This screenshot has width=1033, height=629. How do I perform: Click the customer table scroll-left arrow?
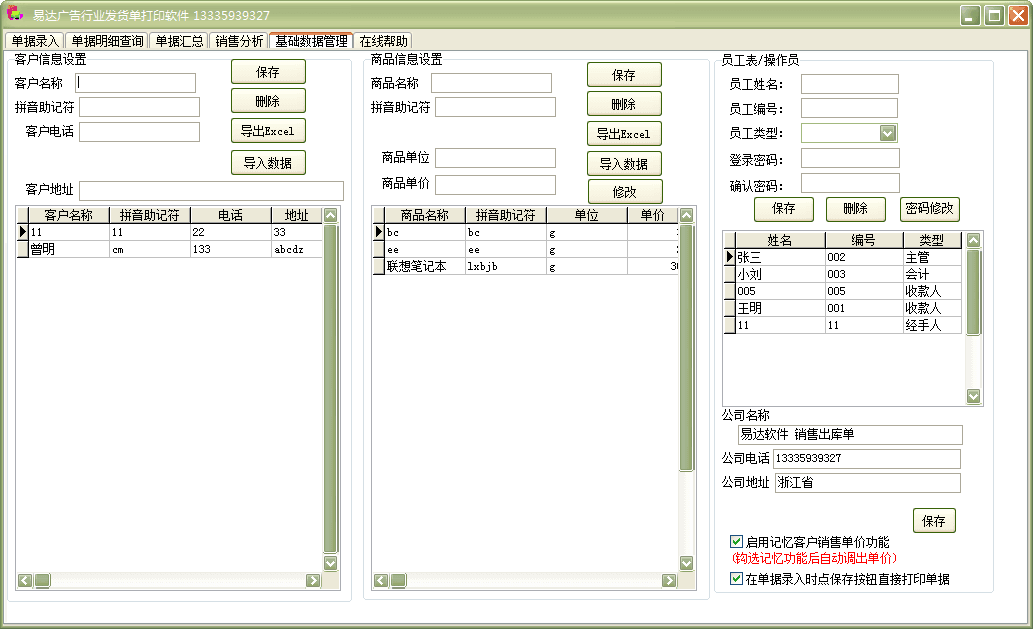(24, 580)
